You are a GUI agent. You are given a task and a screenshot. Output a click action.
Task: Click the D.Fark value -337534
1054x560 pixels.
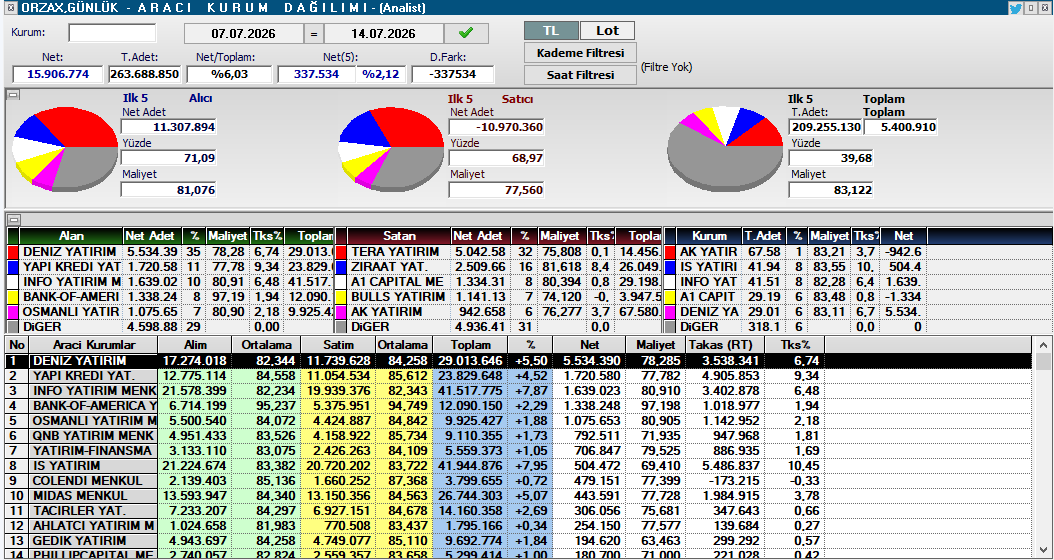[453, 75]
